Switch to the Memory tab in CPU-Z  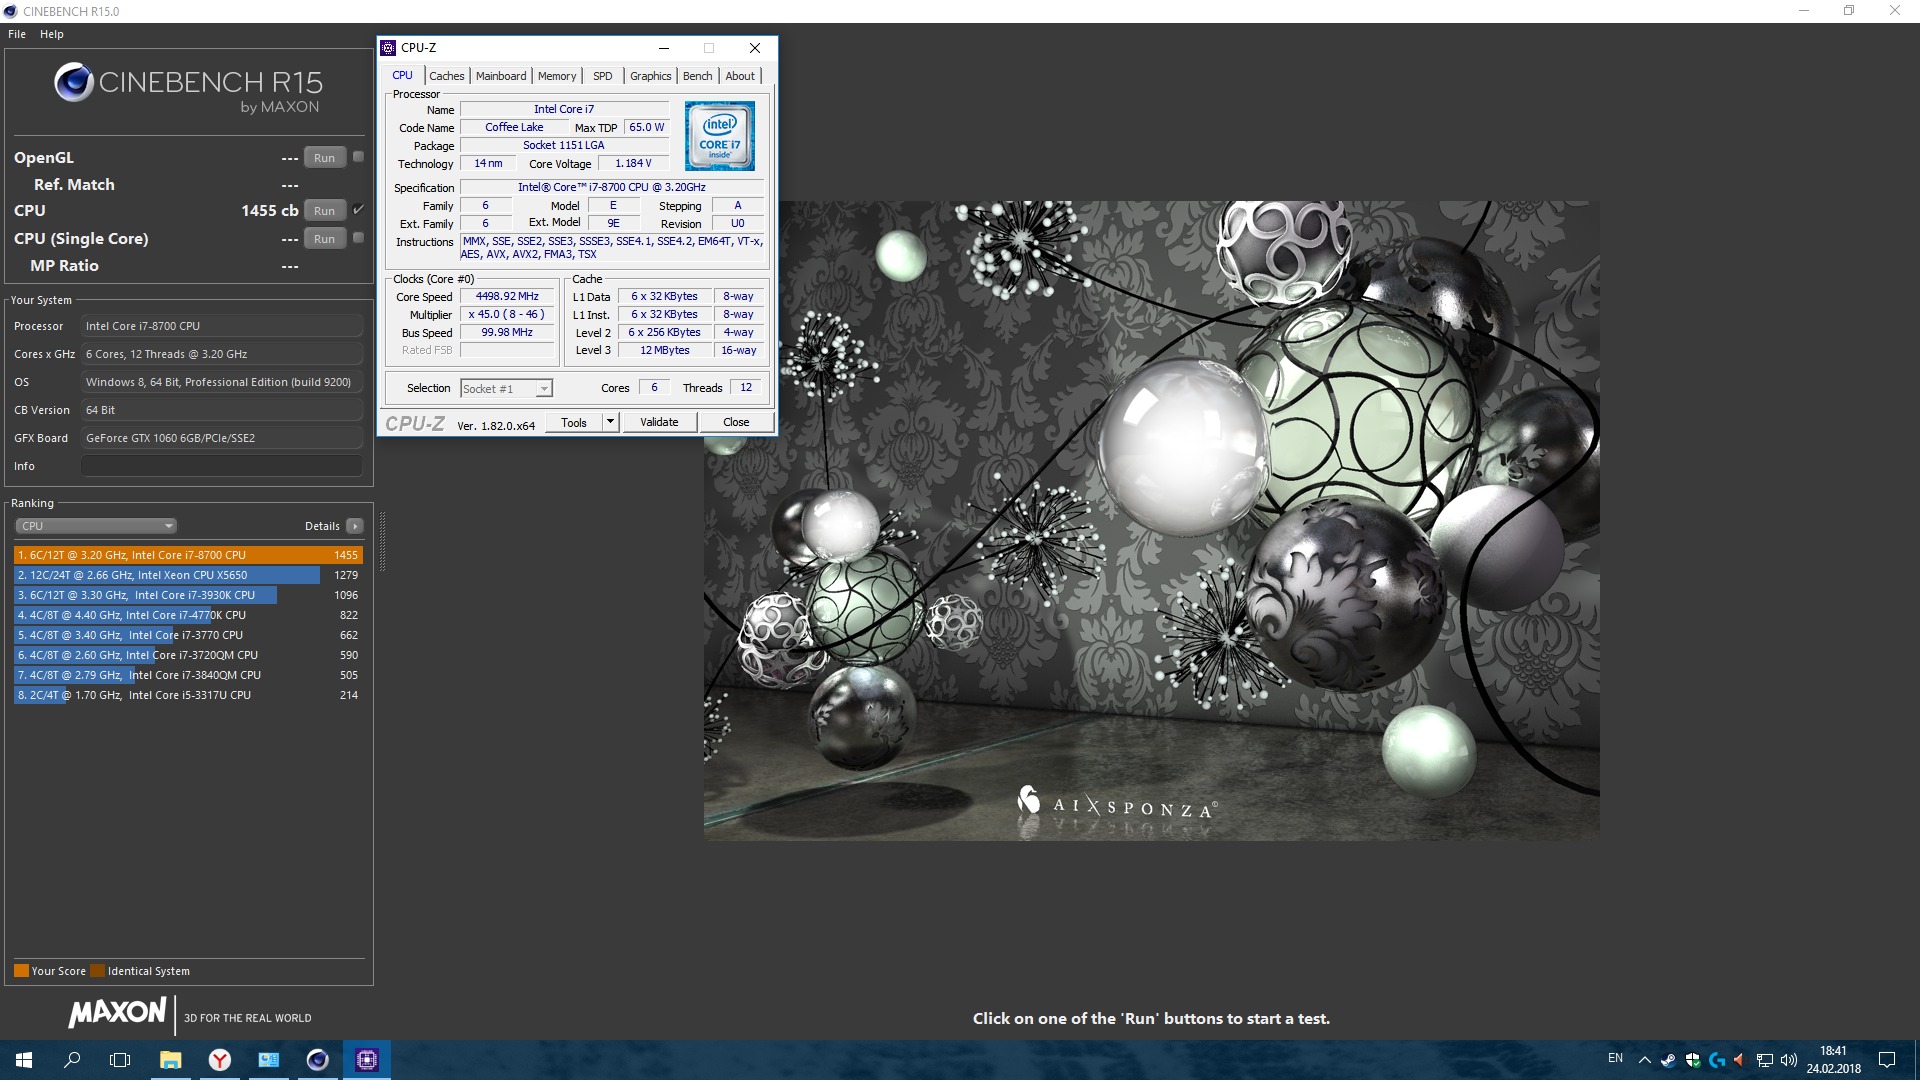(x=556, y=76)
